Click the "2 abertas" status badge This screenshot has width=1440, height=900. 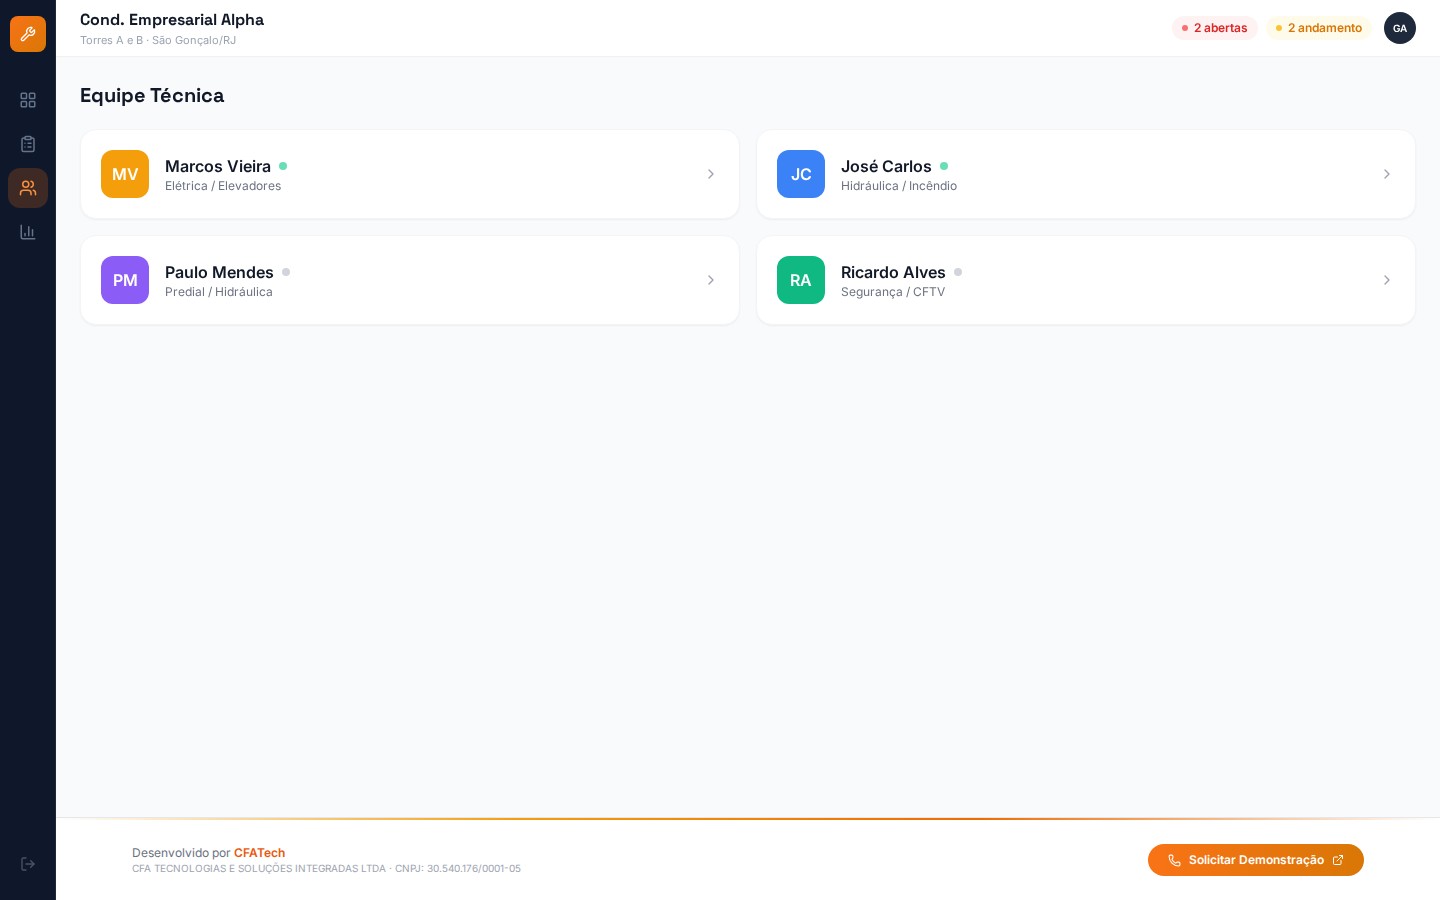click(1214, 28)
